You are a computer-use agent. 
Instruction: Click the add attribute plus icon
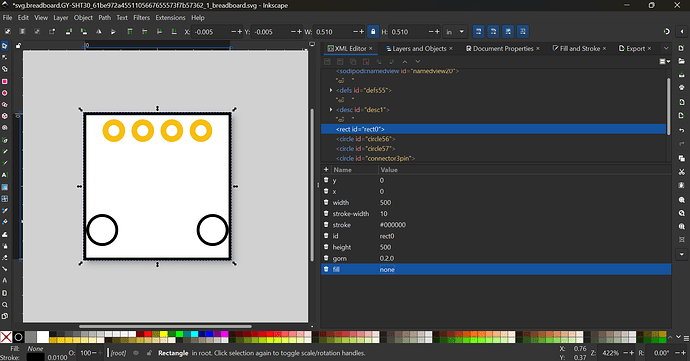(x=326, y=169)
